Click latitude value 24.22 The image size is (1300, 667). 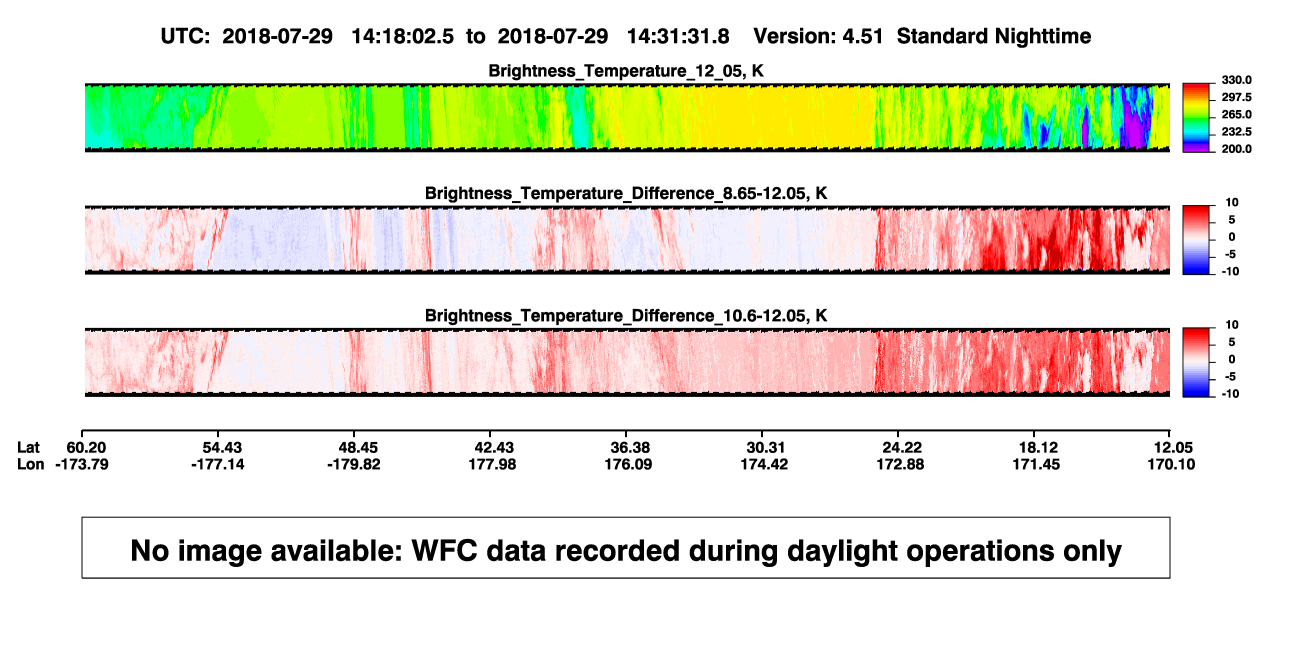(899, 447)
